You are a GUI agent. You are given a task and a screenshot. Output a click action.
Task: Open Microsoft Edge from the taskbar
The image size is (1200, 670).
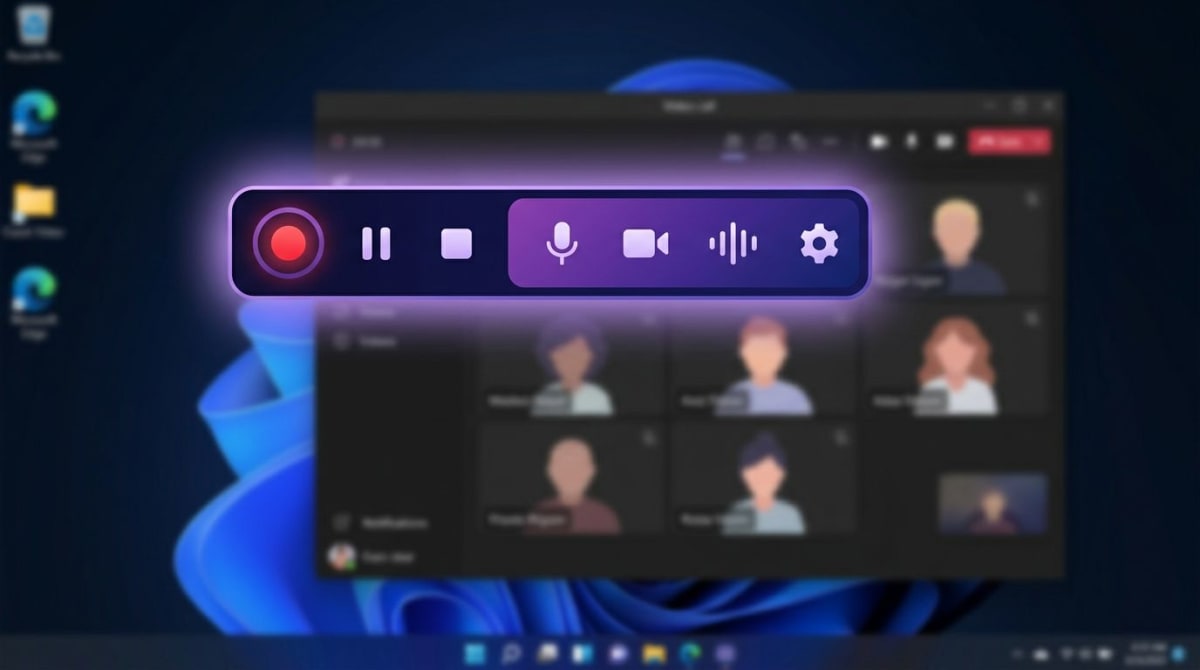click(x=689, y=653)
